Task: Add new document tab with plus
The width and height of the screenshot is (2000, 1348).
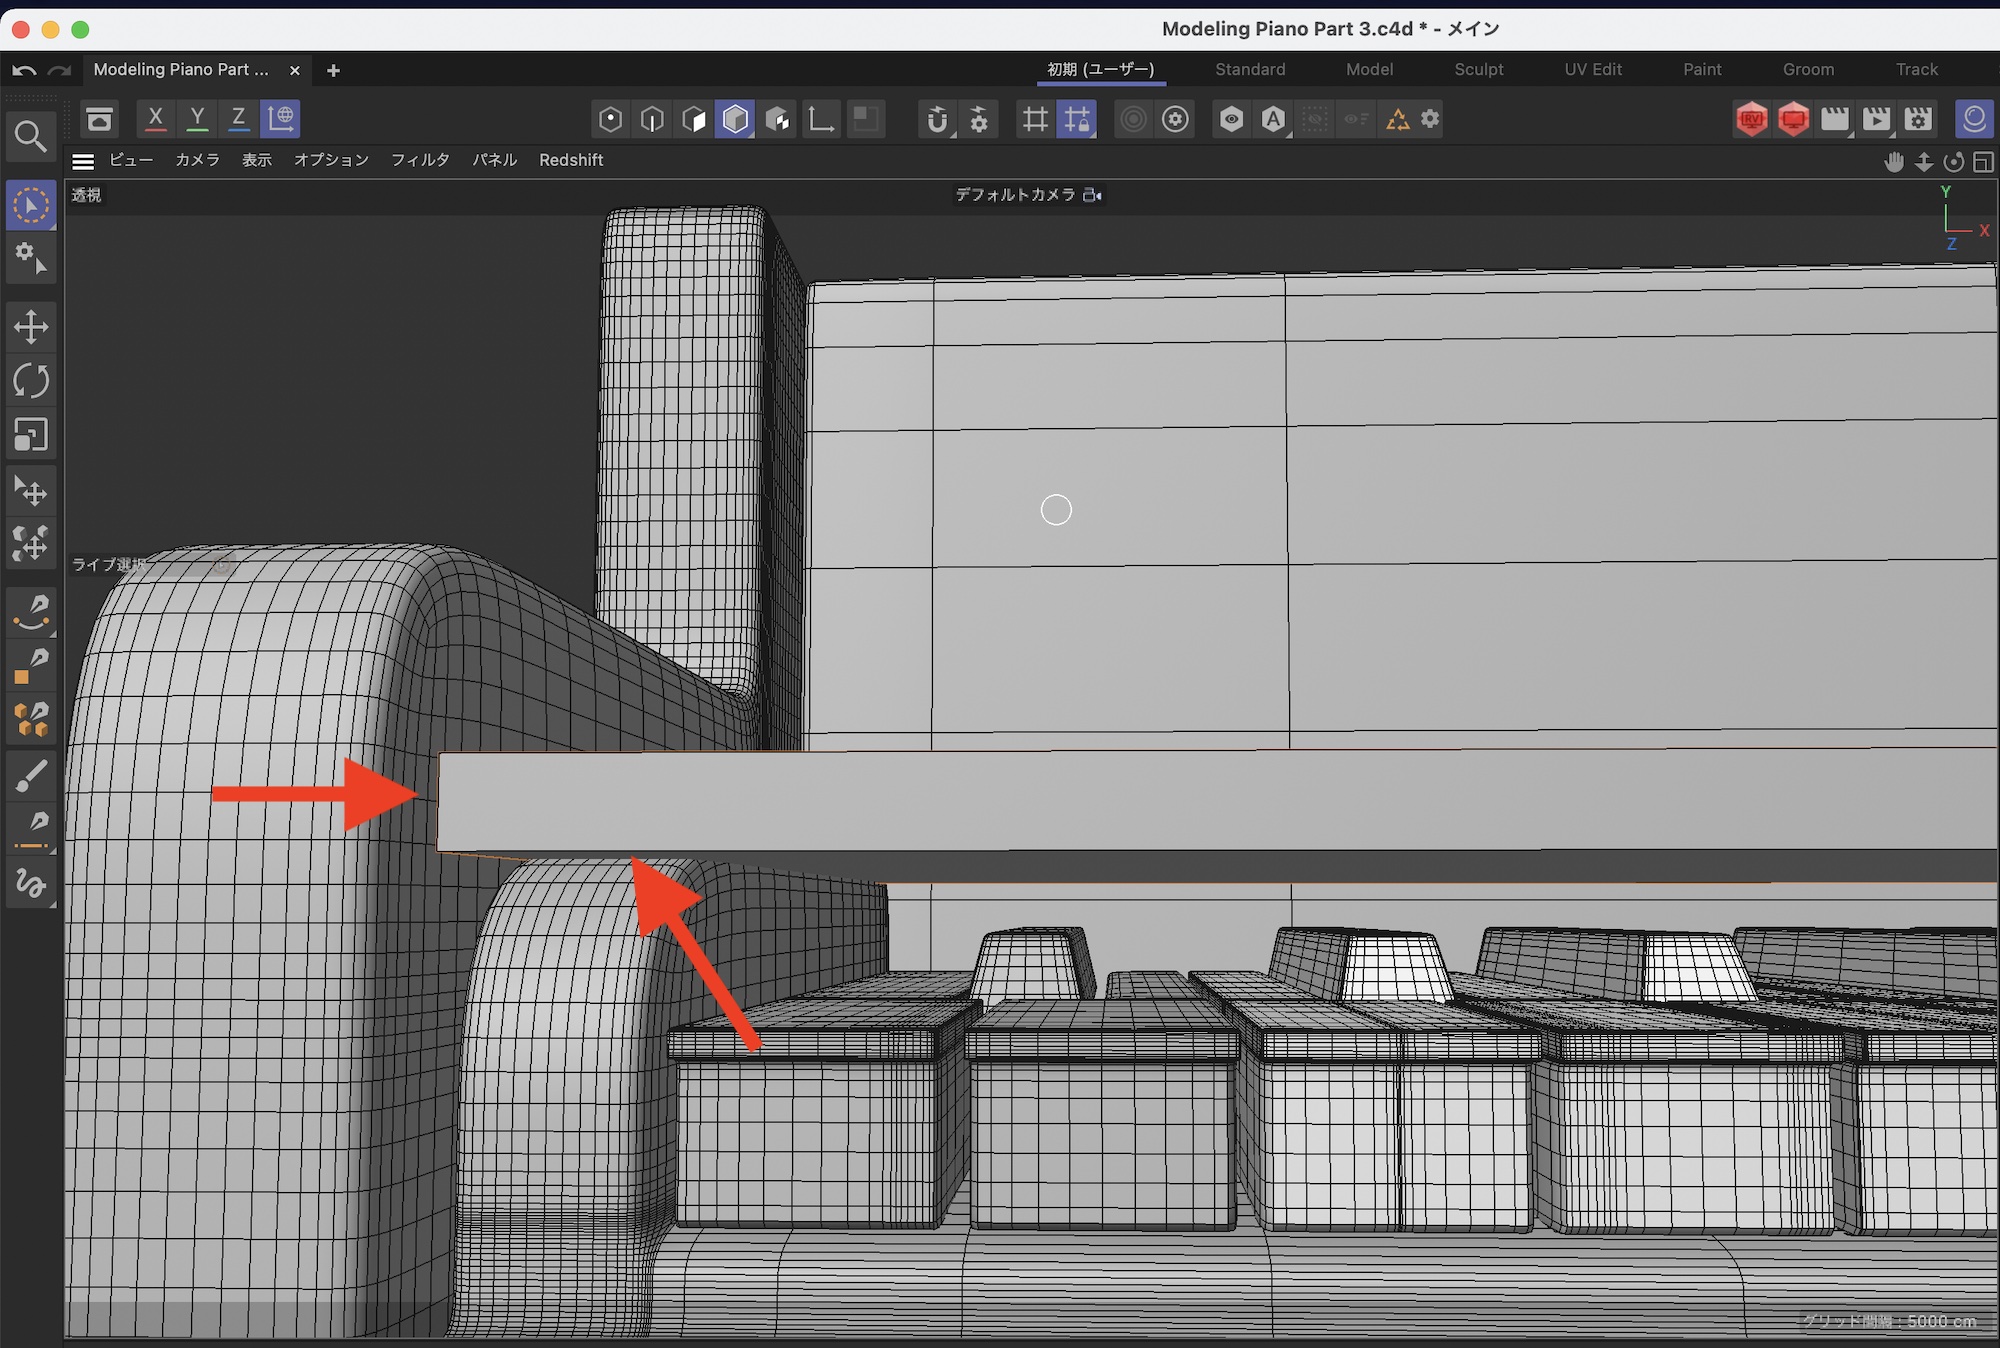Action: pos(334,70)
